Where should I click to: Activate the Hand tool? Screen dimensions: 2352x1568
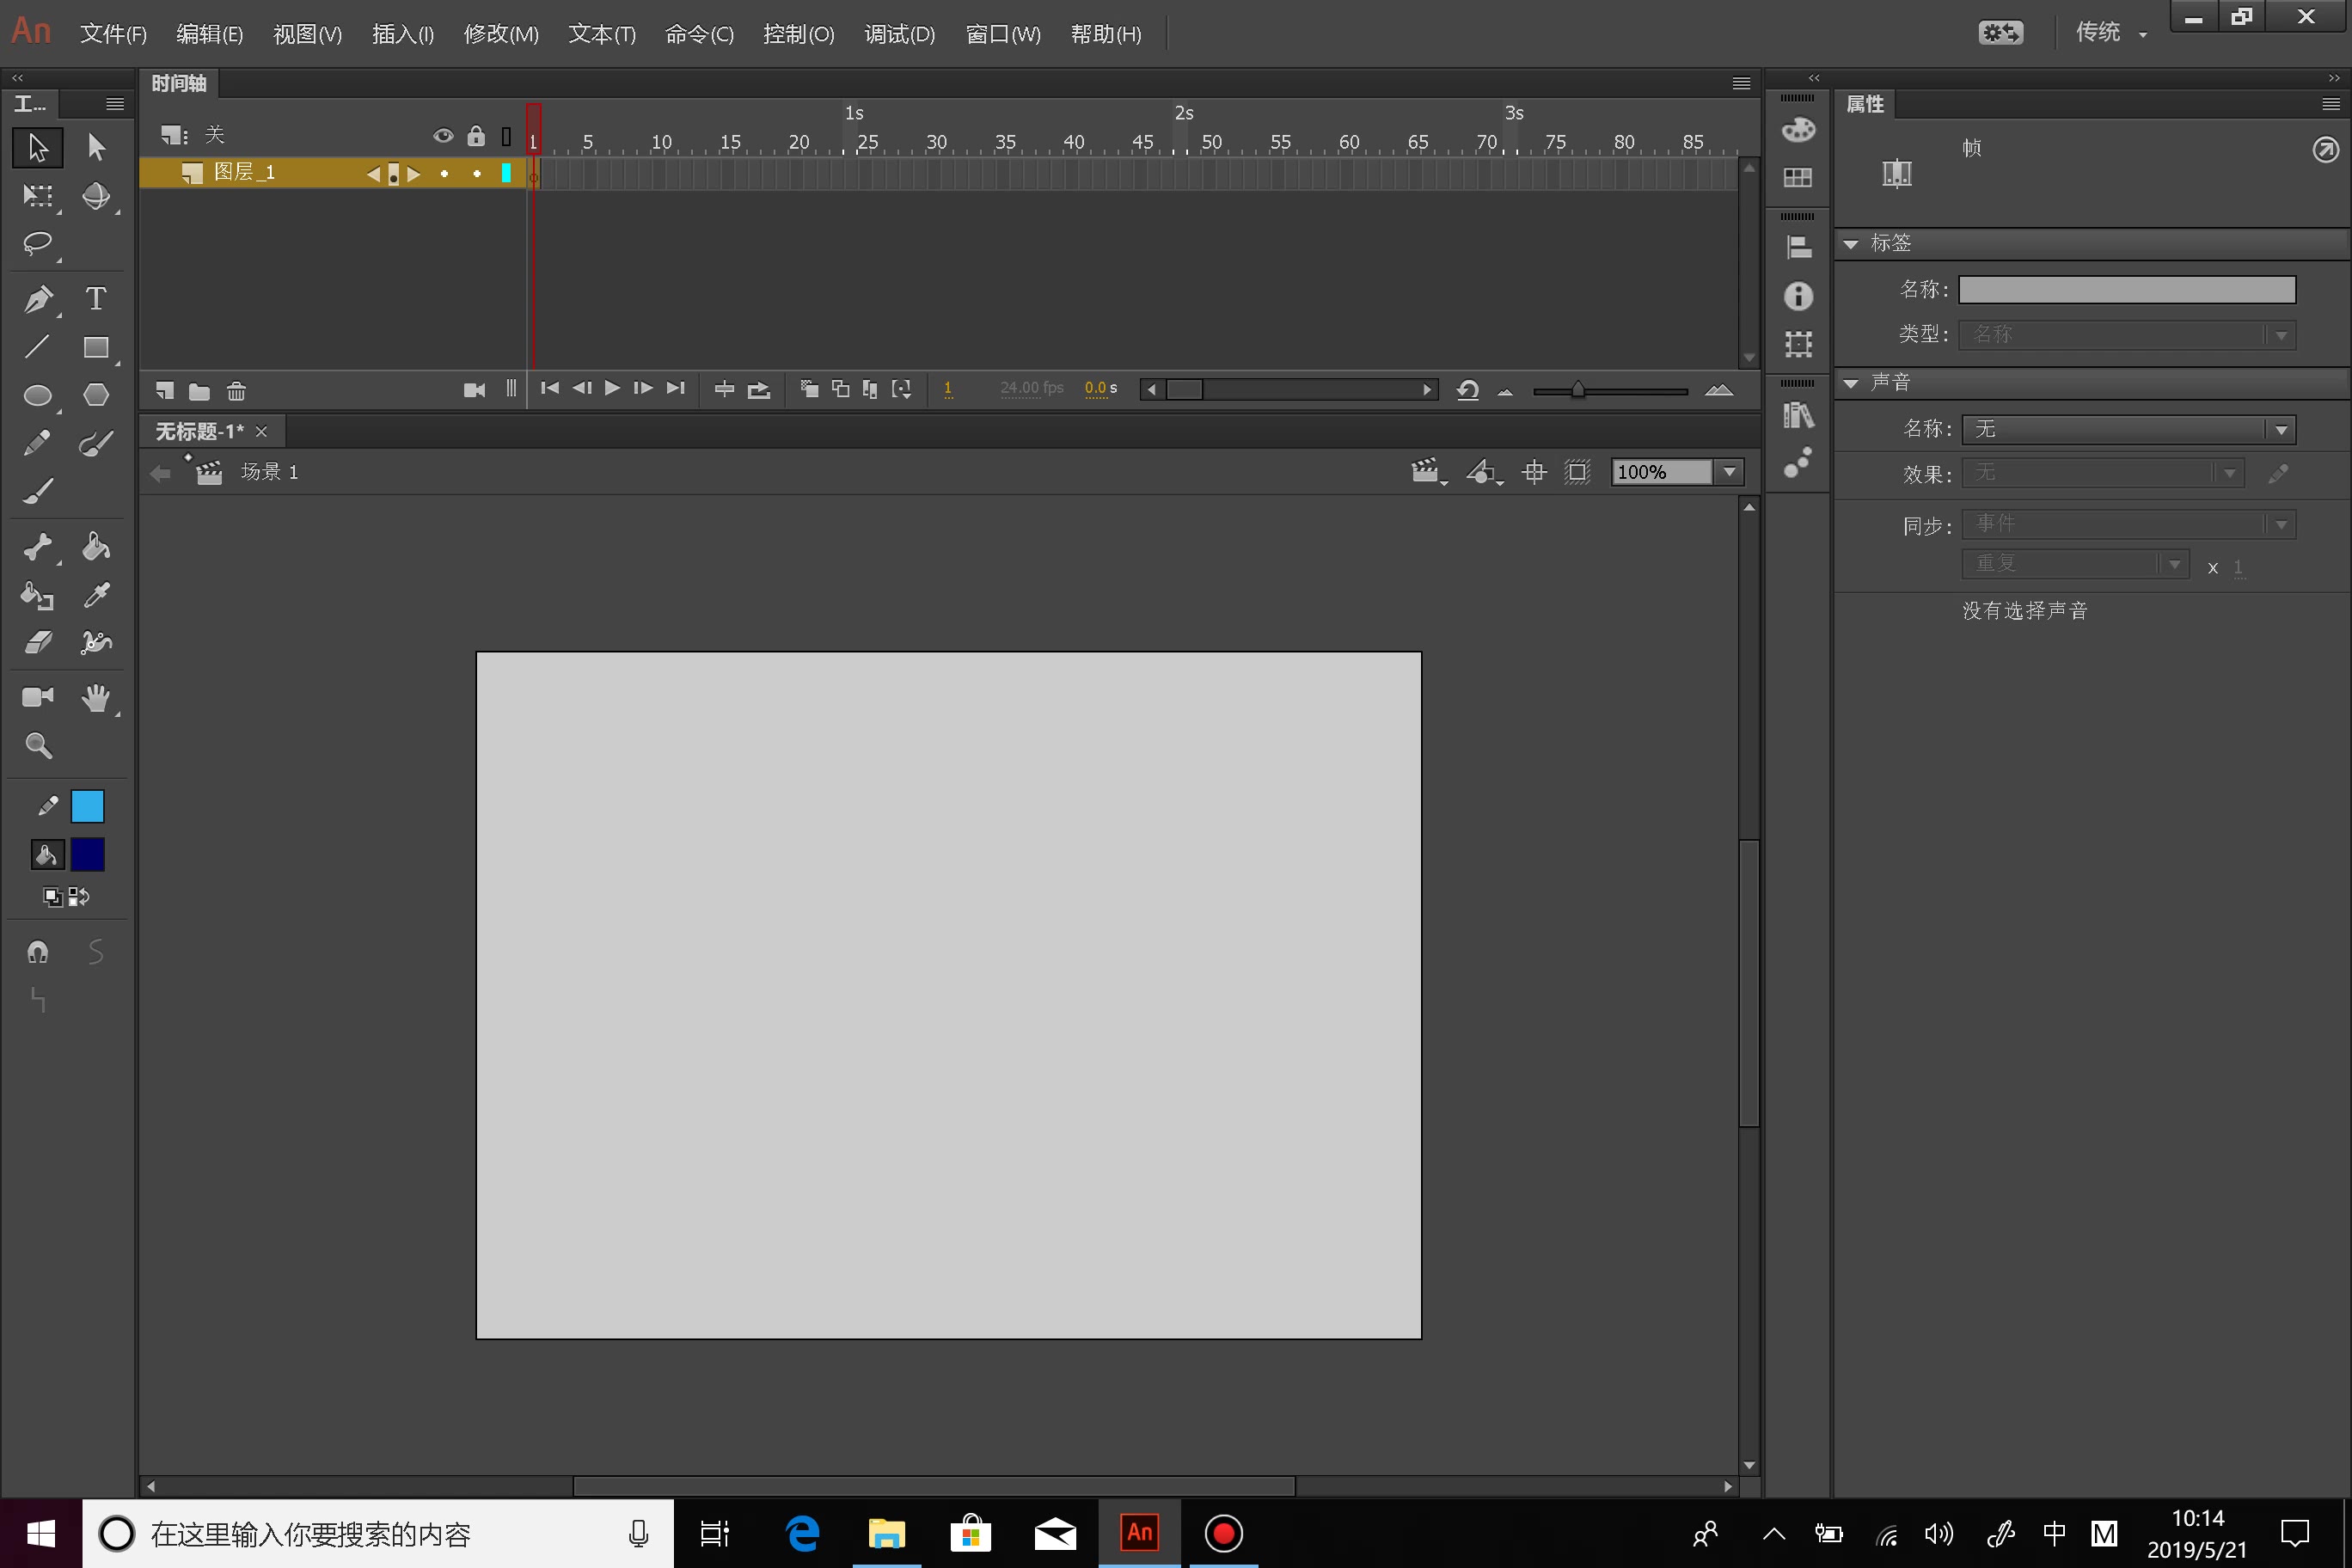click(x=96, y=697)
